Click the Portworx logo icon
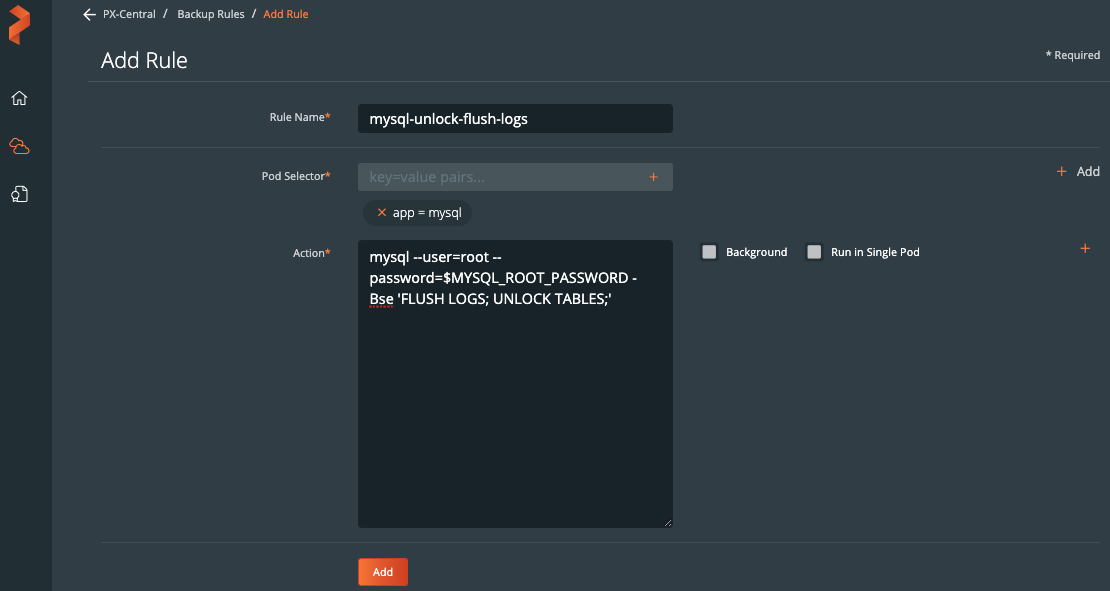 19,25
